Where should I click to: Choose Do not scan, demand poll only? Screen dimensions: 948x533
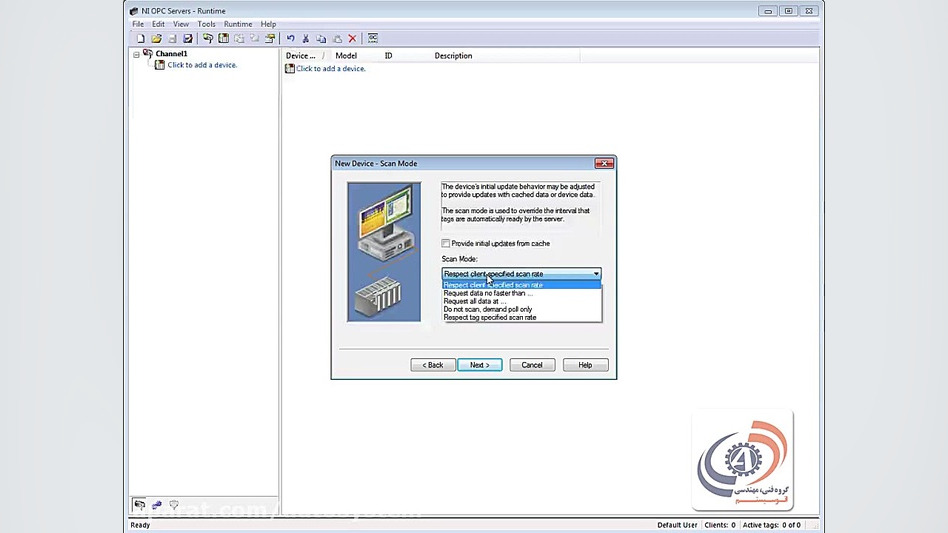coord(522,309)
